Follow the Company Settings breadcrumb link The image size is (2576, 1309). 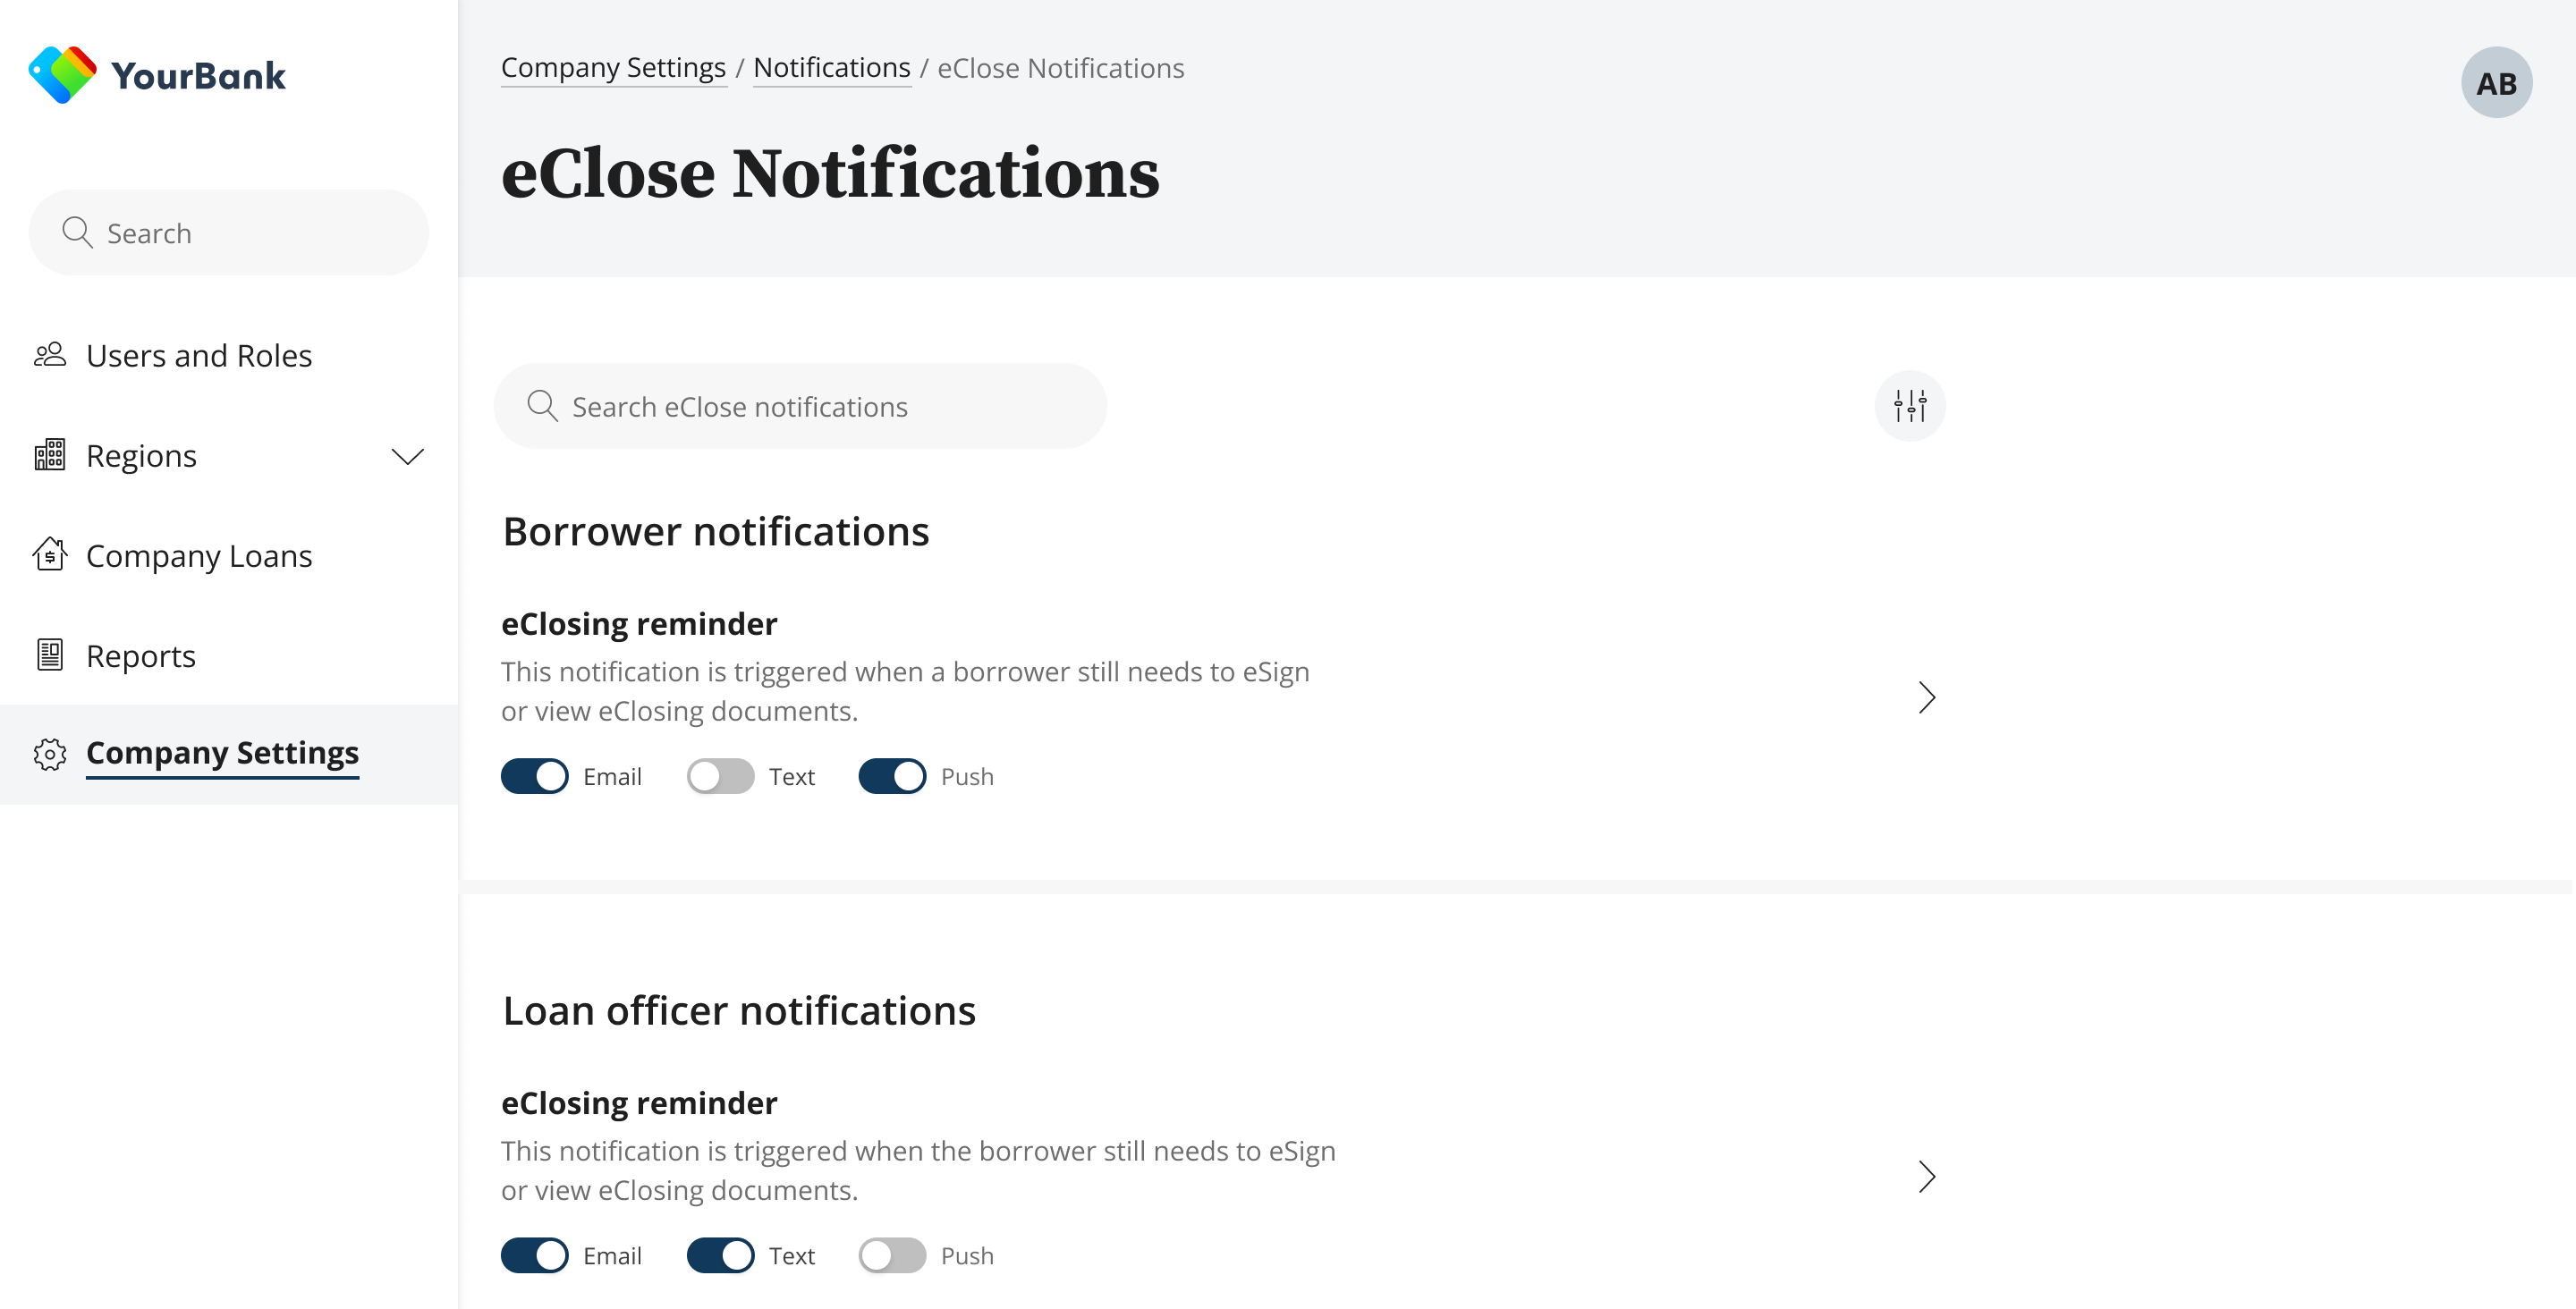point(613,68)
